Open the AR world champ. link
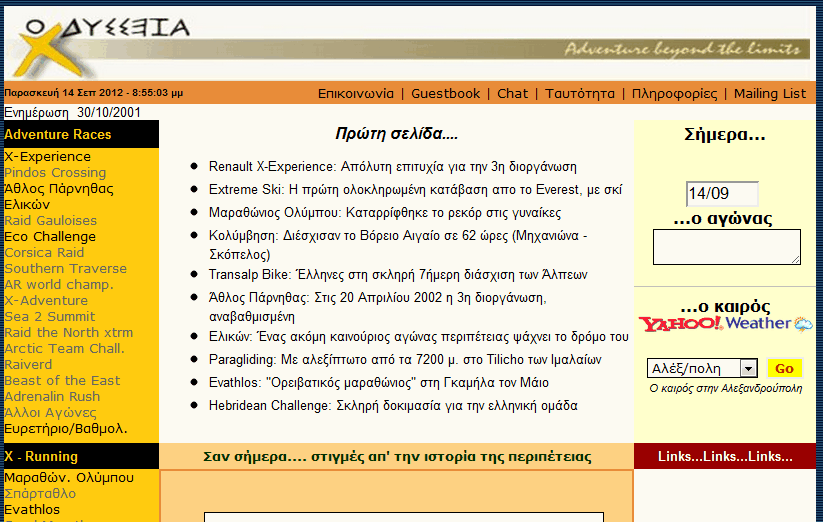823x522 pixels. coord(59,284)
